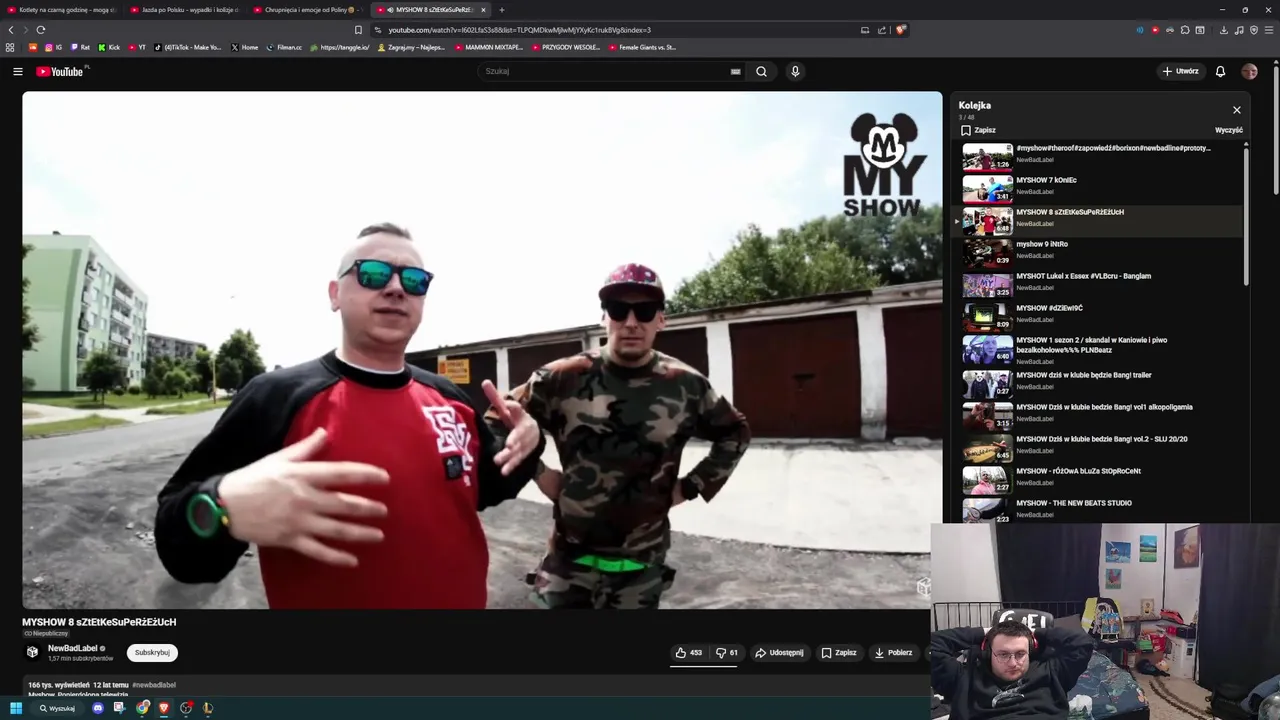Click the video player to pause
Screen dimensions: 1280x720
click(482, 350)
